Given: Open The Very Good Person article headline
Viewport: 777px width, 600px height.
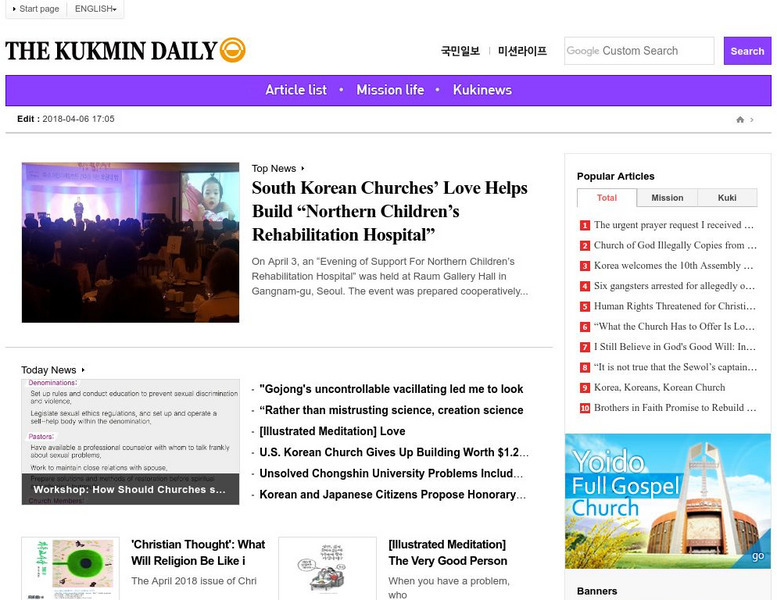Looking at the screenshot, I should pos(447,552).
